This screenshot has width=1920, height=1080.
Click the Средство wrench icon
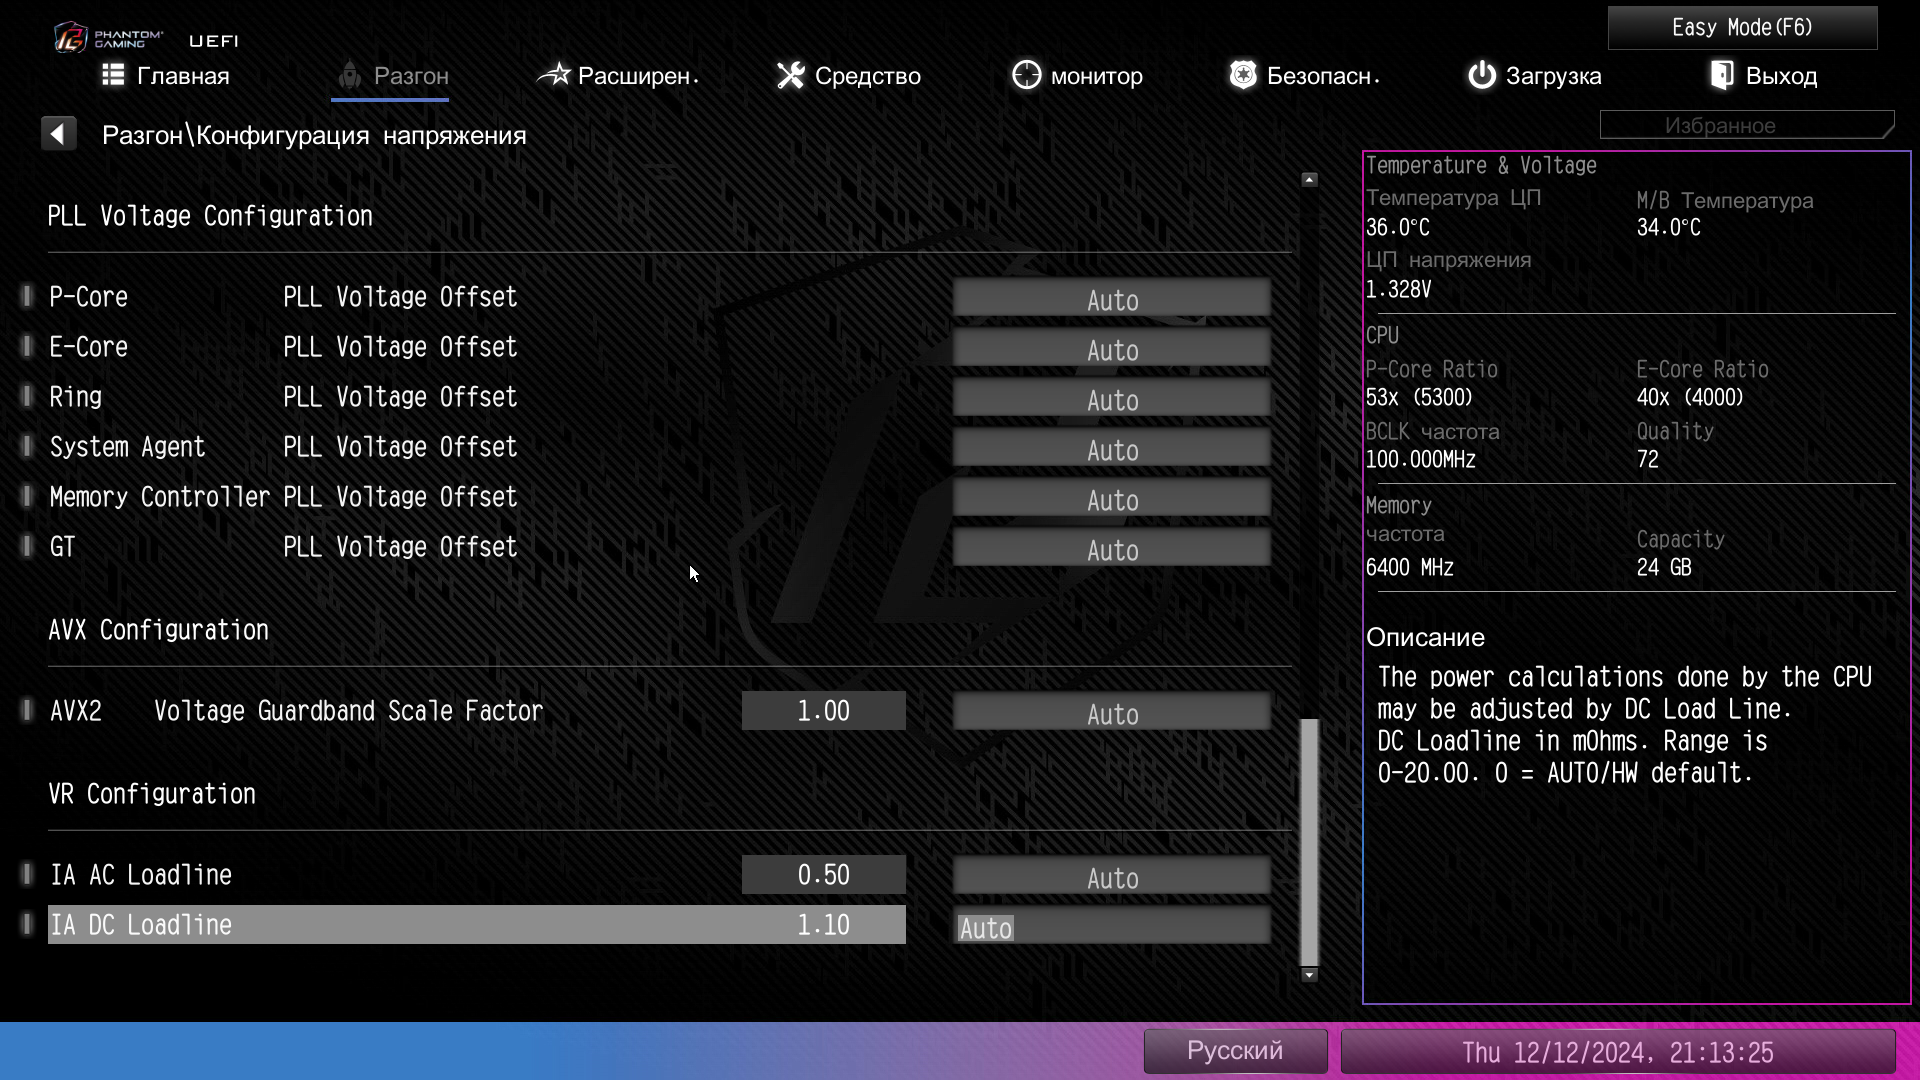tap(791, 75)
